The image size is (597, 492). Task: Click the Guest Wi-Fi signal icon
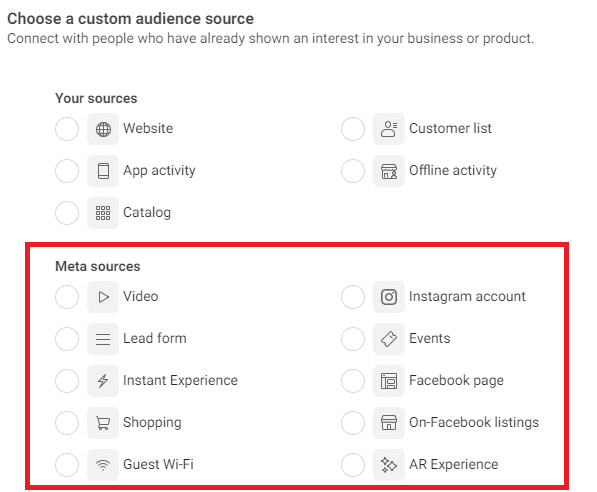click(x=103, y=465)
